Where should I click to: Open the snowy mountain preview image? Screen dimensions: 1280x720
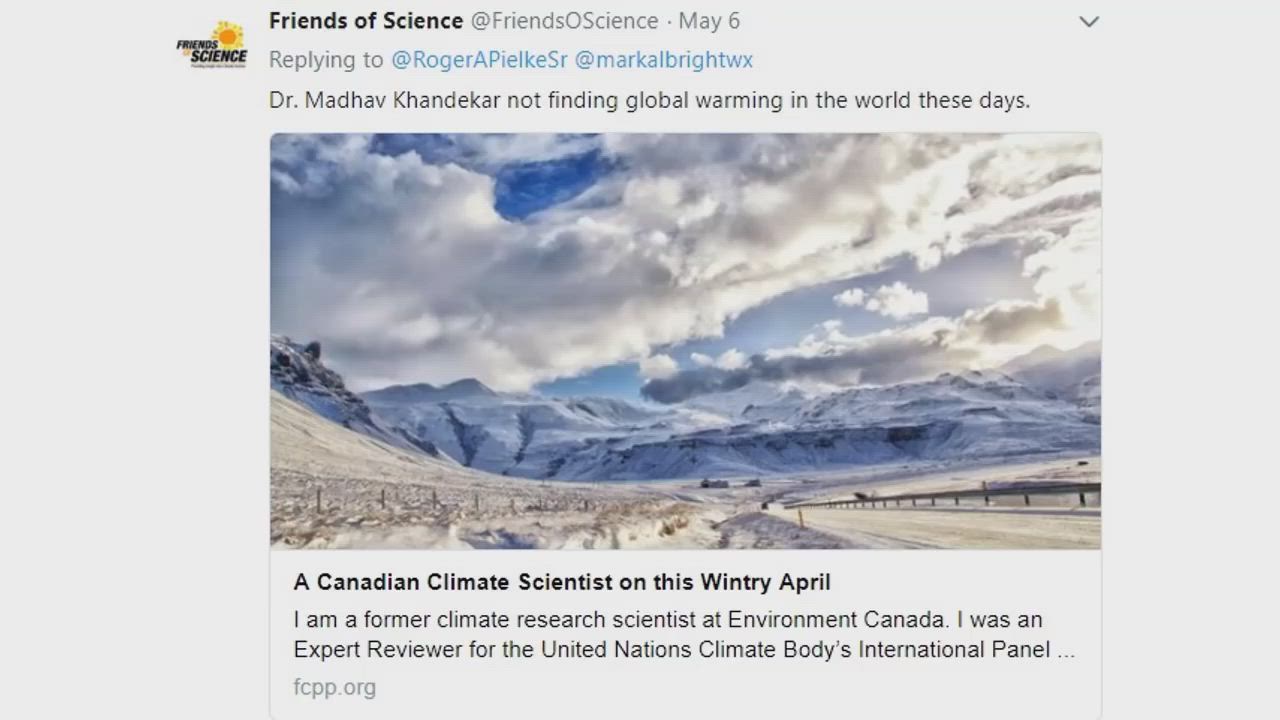pyautogui.click(x=685, y=340)
